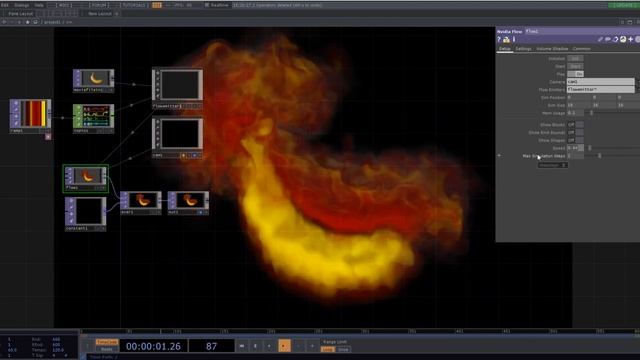Switch to the Setup parameter tab

pyautogui.click(x=505, y=49)
